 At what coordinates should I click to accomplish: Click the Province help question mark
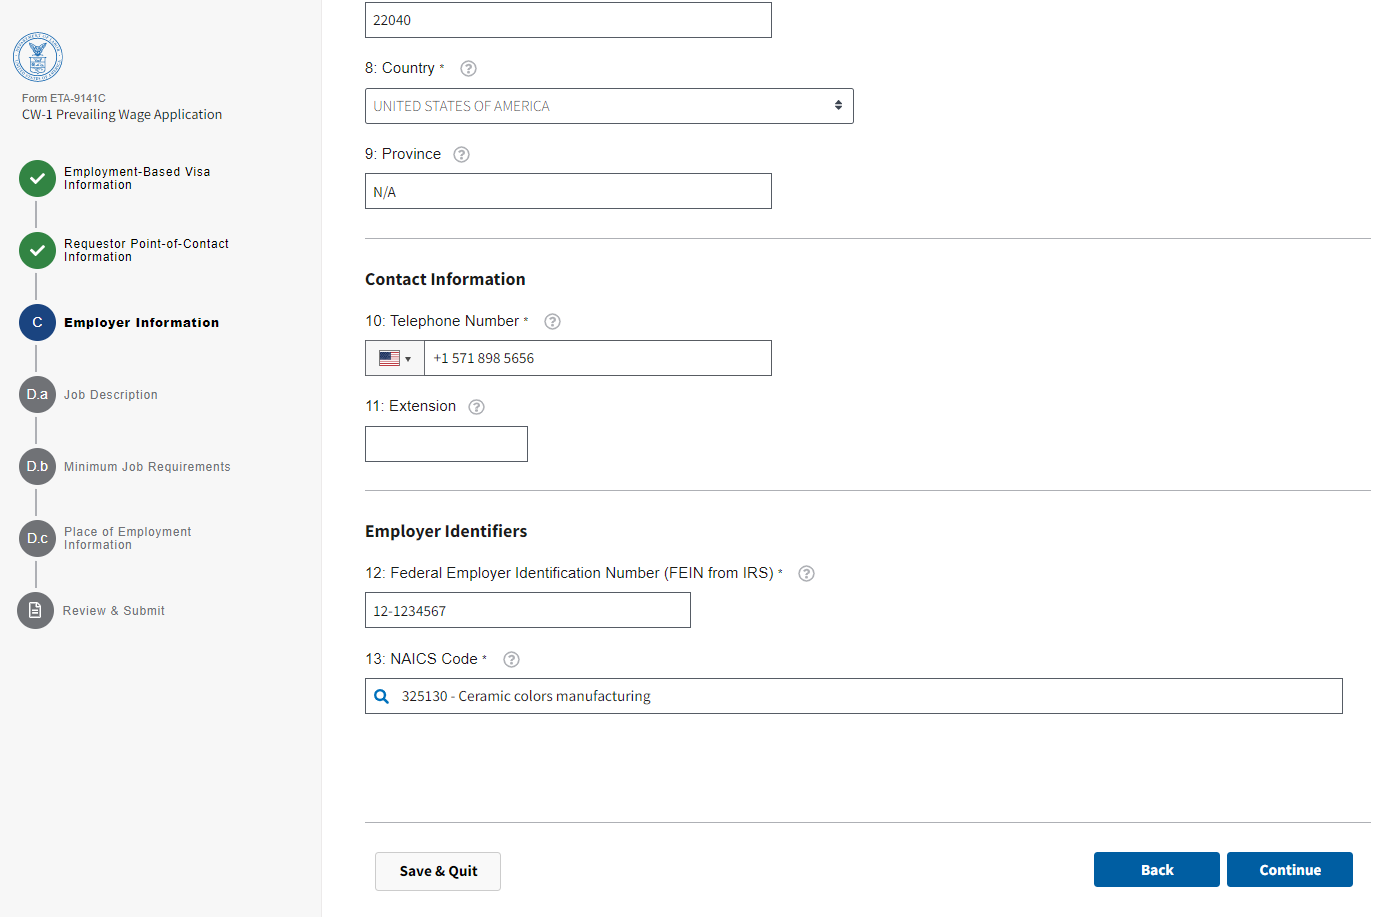pos(461,155)
